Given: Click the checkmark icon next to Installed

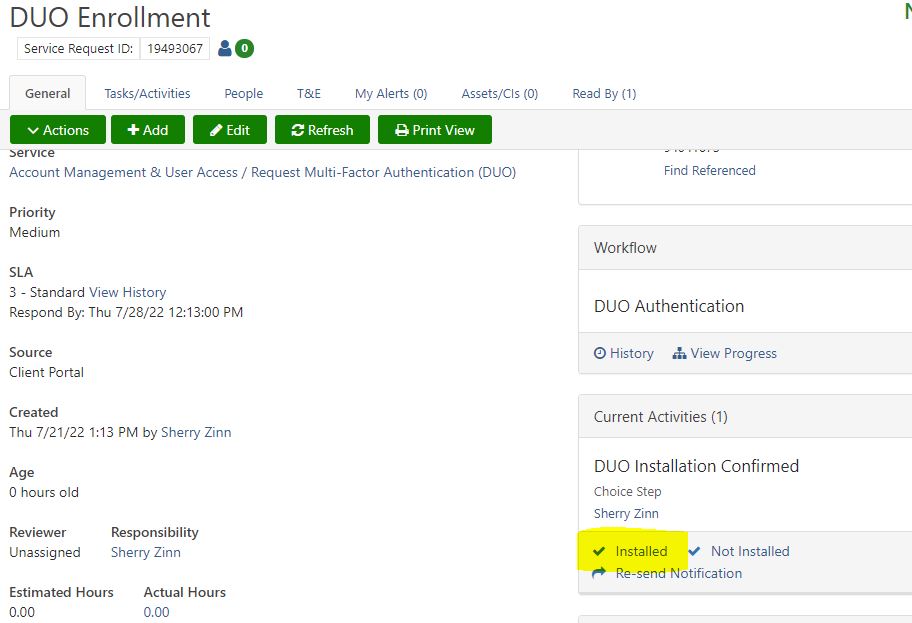Looking at the screenshot, I should [x=599, y=551].
